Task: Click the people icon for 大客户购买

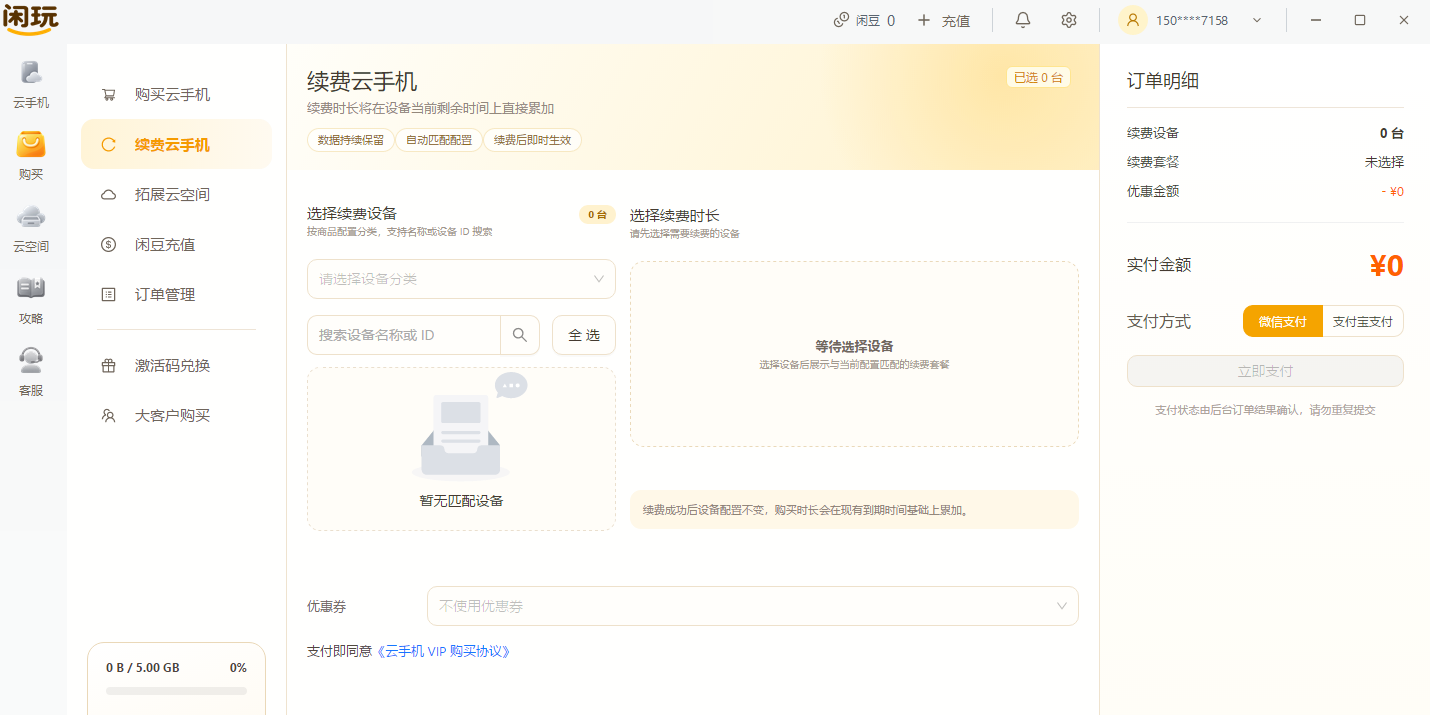Action: (109, 416)
